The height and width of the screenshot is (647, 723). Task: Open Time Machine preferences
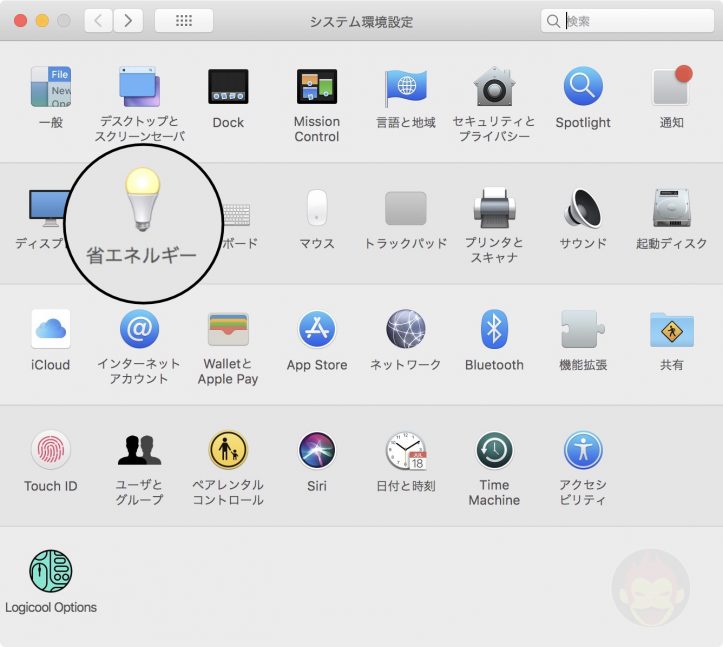[x=494, y=450]
